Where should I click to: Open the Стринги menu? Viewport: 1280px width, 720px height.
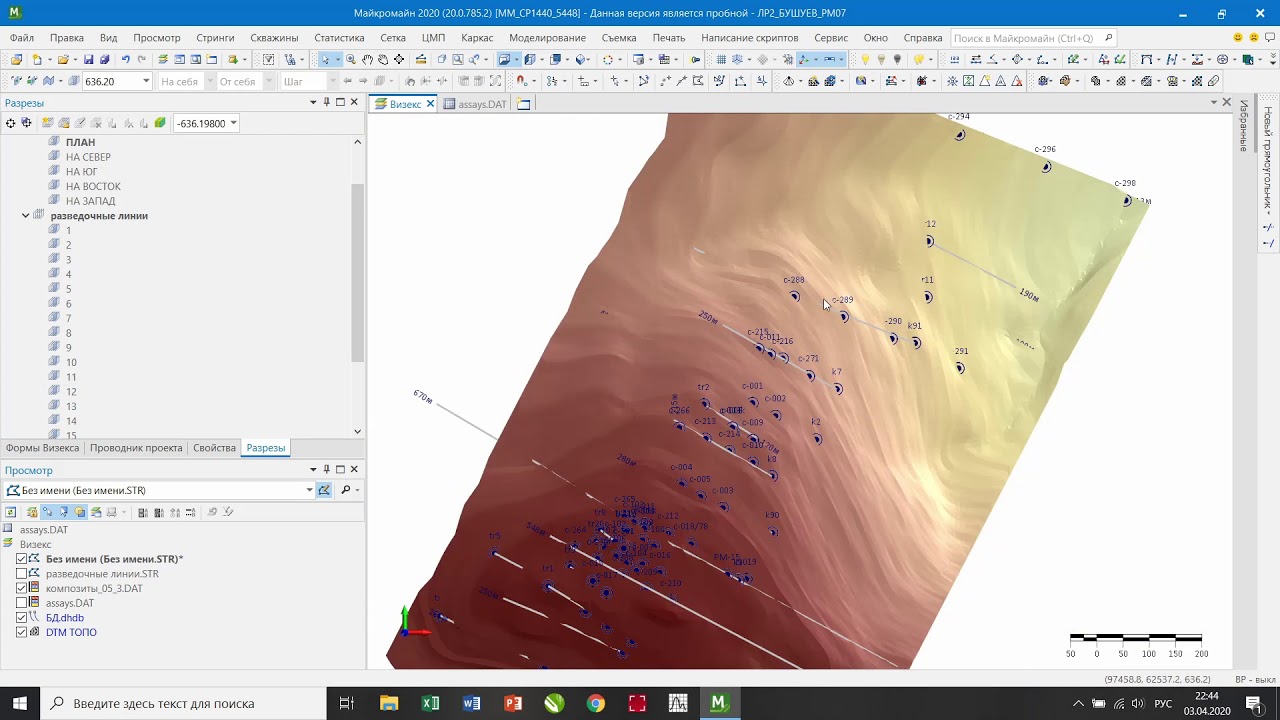[215, 38]
